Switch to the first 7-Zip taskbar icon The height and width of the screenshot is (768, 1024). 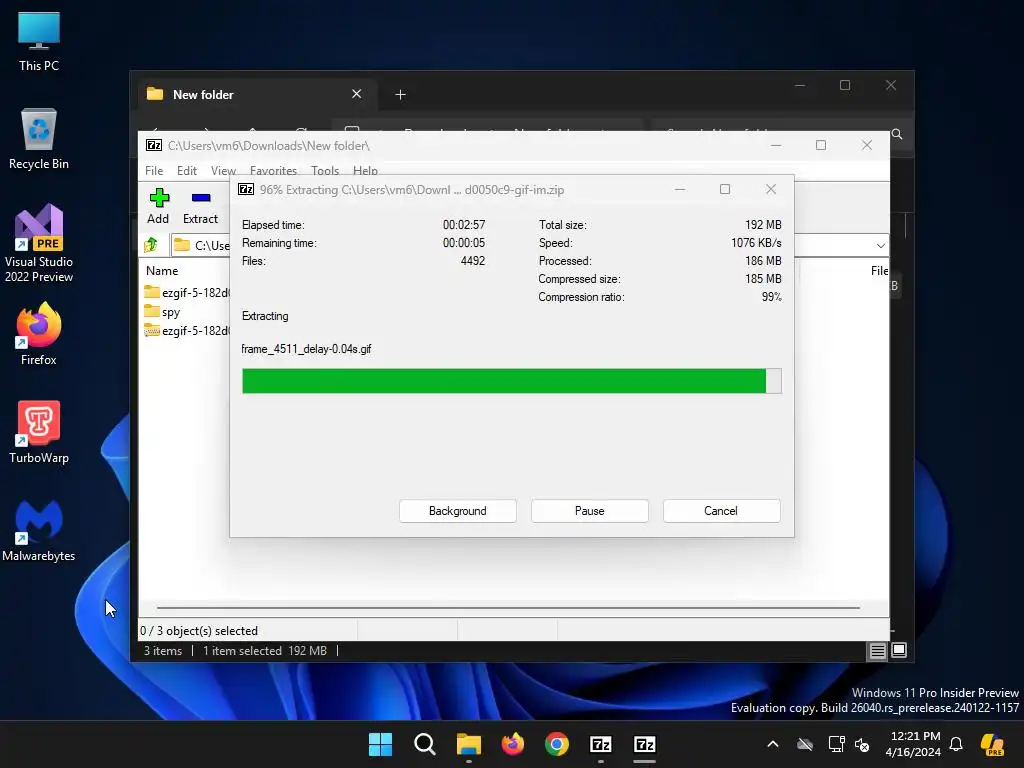pos(600,744)
